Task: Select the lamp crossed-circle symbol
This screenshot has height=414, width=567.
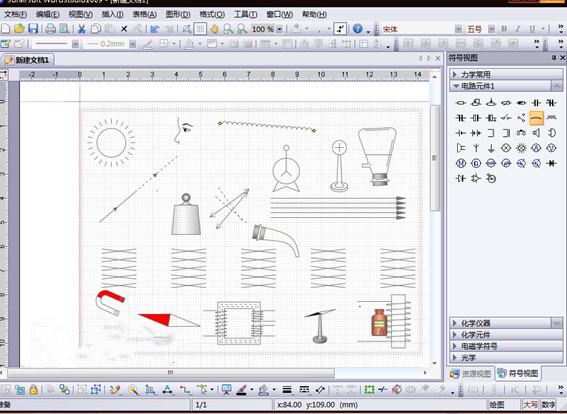Action: (x=506, y=148)
